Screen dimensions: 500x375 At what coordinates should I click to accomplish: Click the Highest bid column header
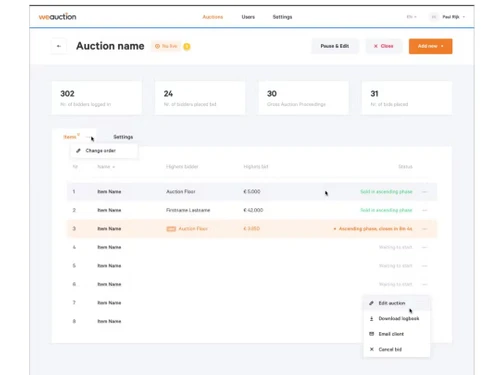(256, 167)
